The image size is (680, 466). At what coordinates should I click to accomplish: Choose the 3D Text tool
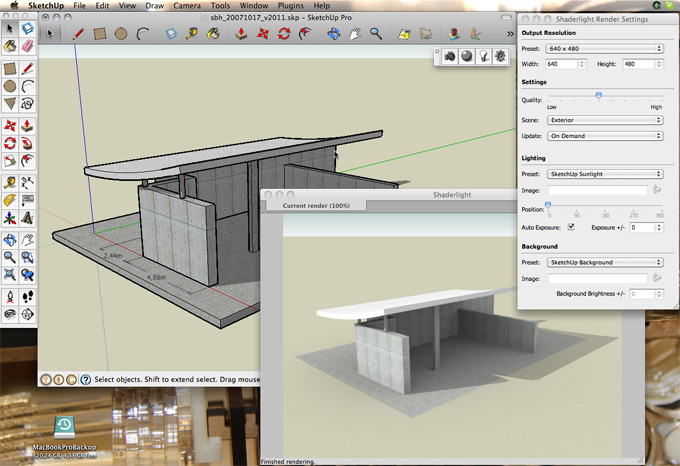pos(27,218)
